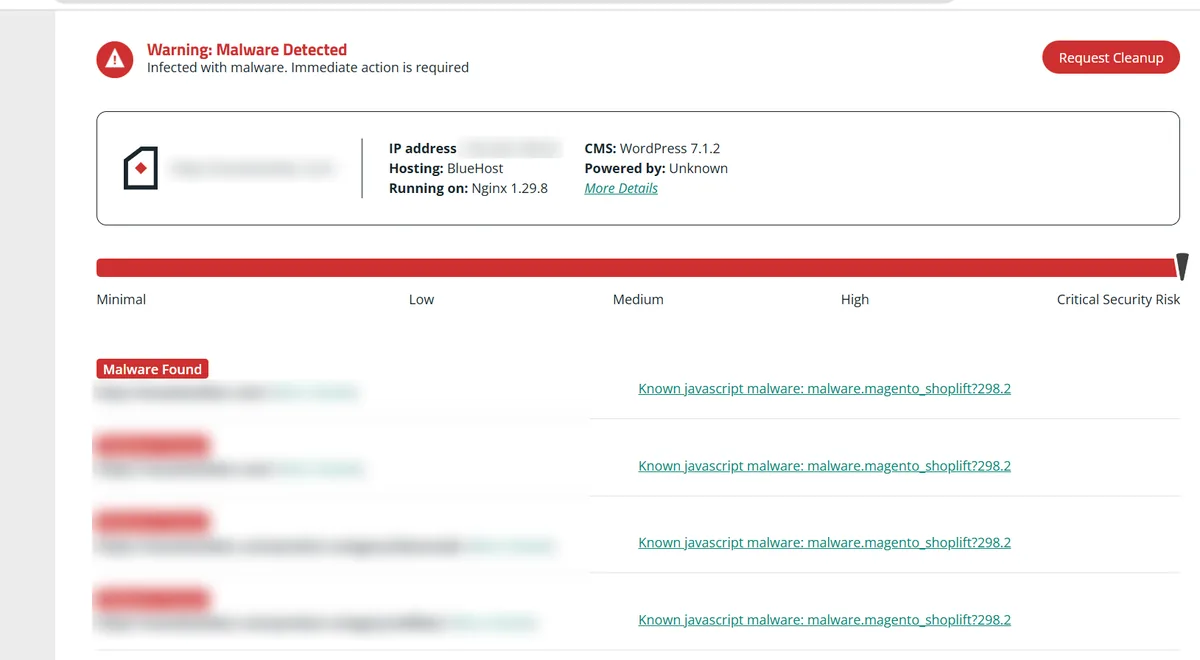Click 'Infected with malware. Immediate action is required'
1200x660 pixels.
coord(308,68)
